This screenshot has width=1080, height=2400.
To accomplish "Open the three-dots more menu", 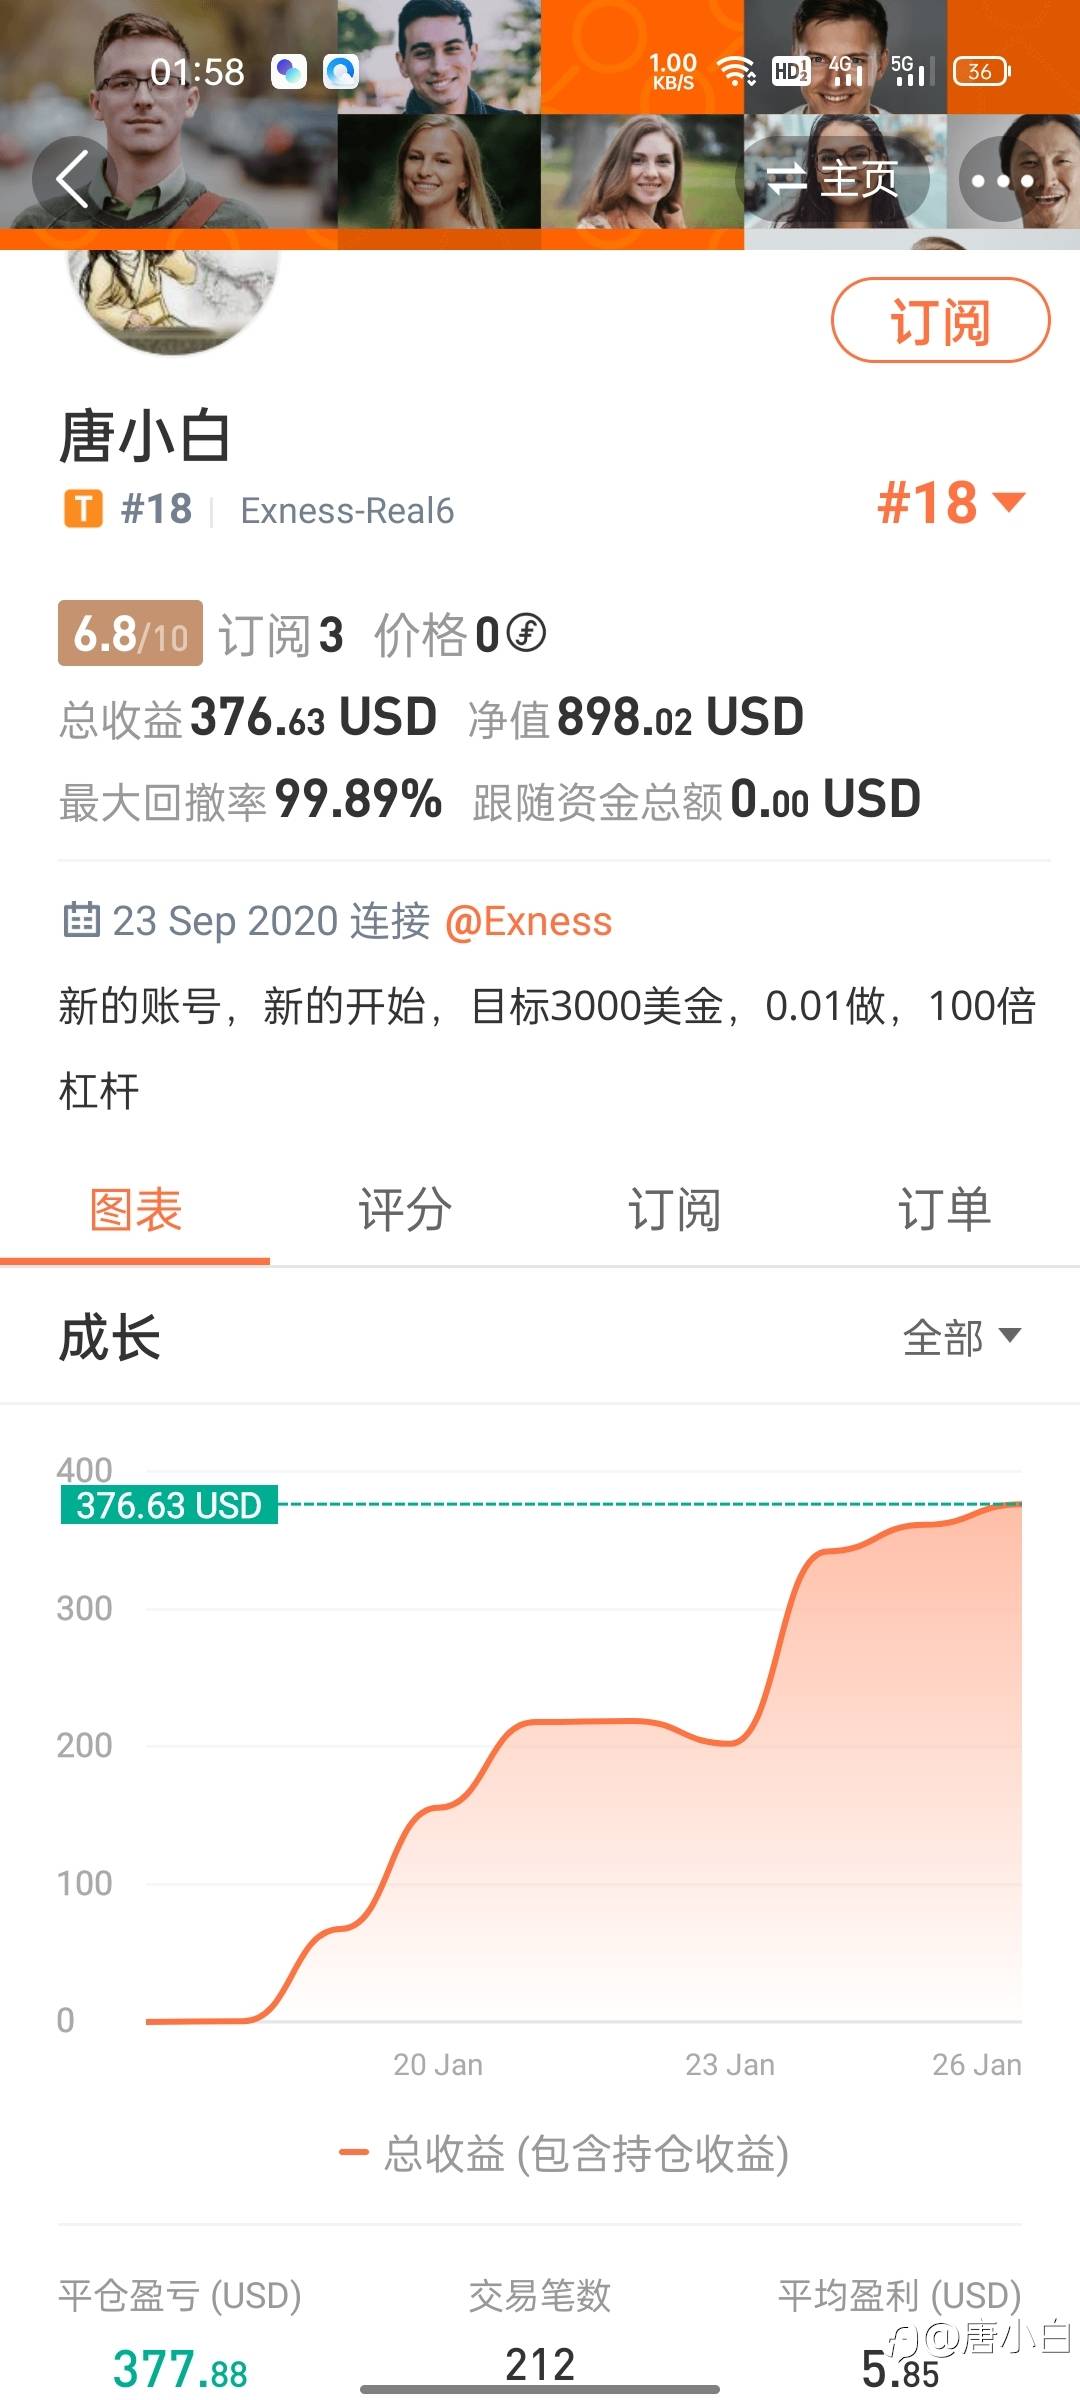I will pyautogui.click(x=1002, y=180).
